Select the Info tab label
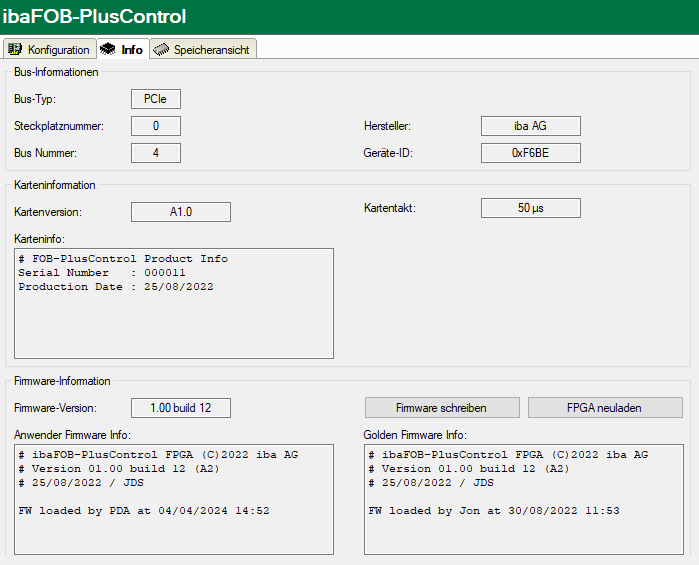 click(132, 49)
